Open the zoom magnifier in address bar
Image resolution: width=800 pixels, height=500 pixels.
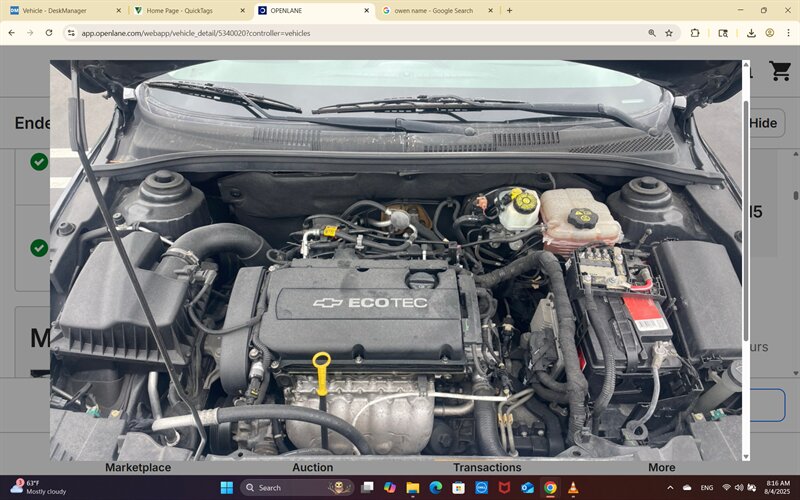coord(652,33)
